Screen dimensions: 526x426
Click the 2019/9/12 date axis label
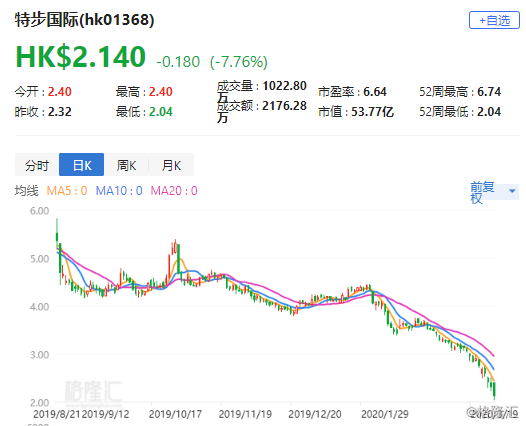pos(105,414)
